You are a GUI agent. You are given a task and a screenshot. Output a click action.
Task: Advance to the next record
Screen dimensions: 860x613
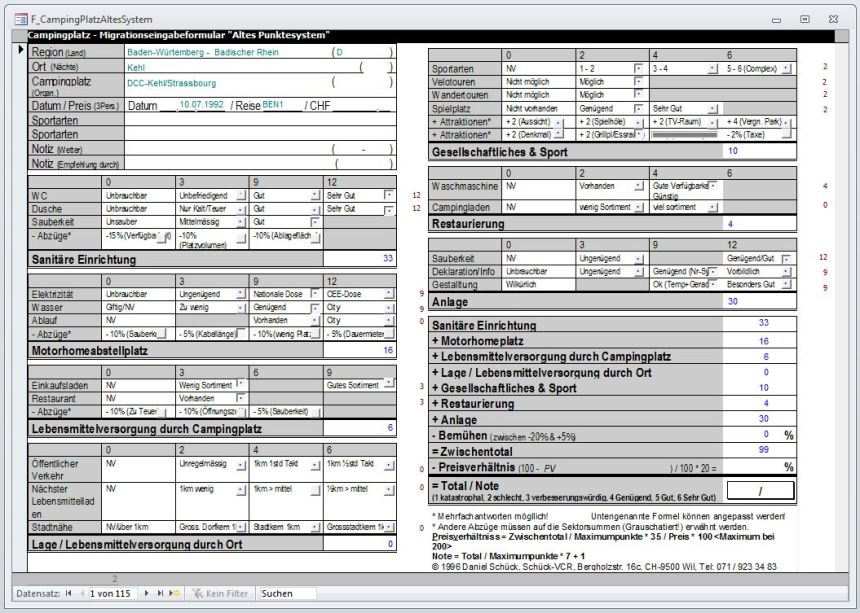[147, 593]
